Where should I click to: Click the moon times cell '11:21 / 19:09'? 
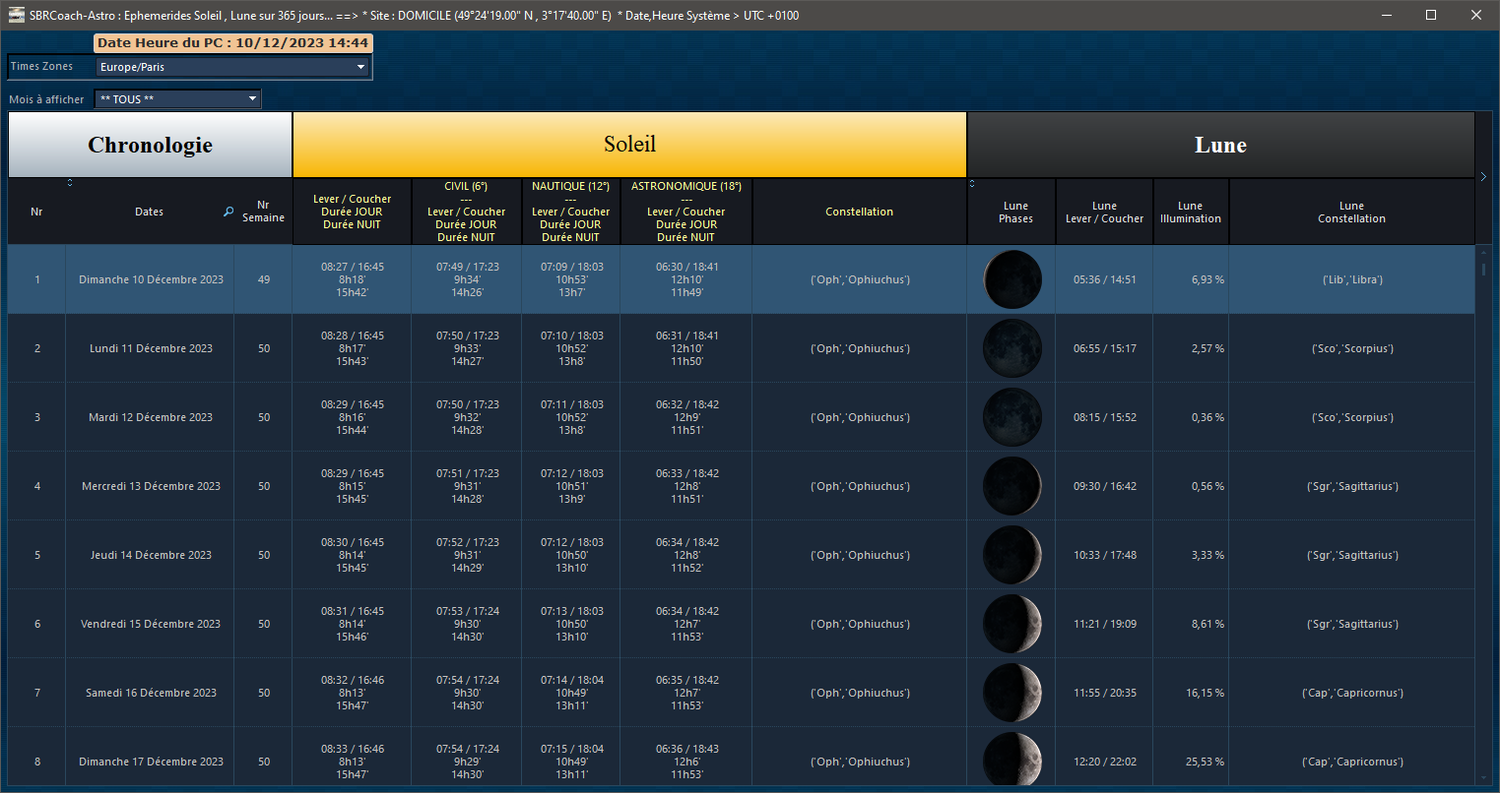click(1105, 624)
